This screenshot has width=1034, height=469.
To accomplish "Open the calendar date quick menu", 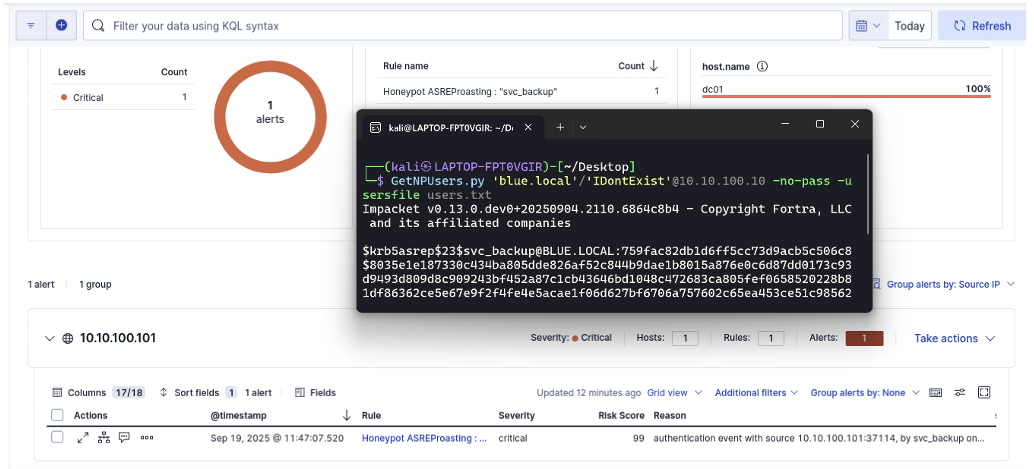I will [x=866, y=26].
